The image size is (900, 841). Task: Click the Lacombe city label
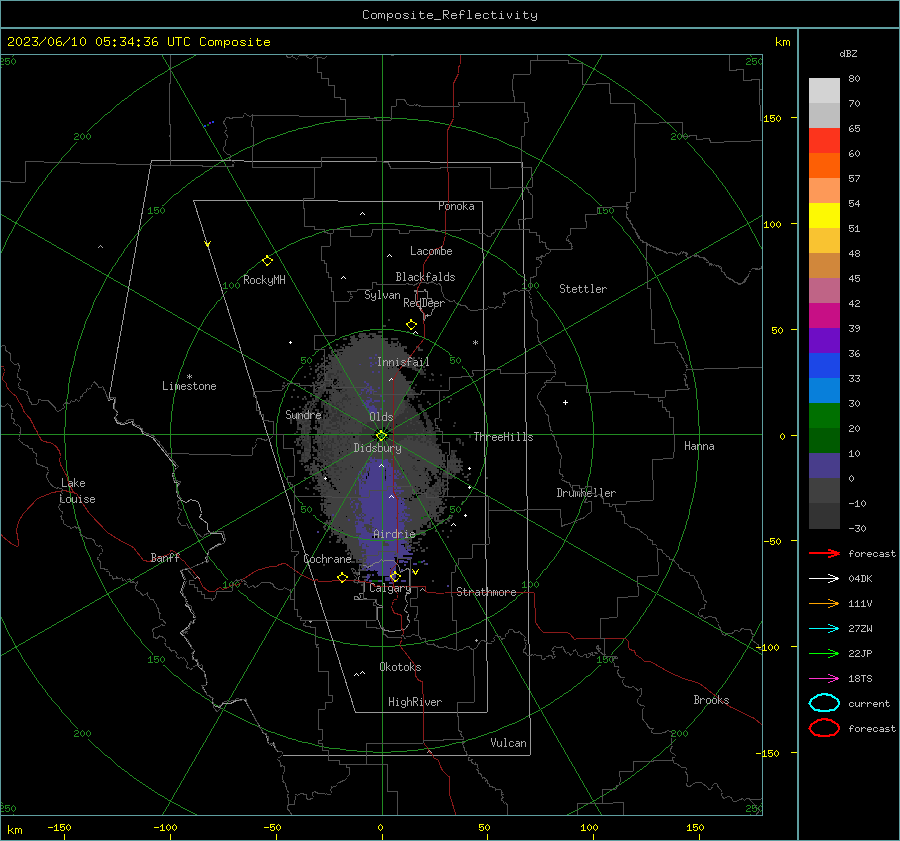(431, 251)
